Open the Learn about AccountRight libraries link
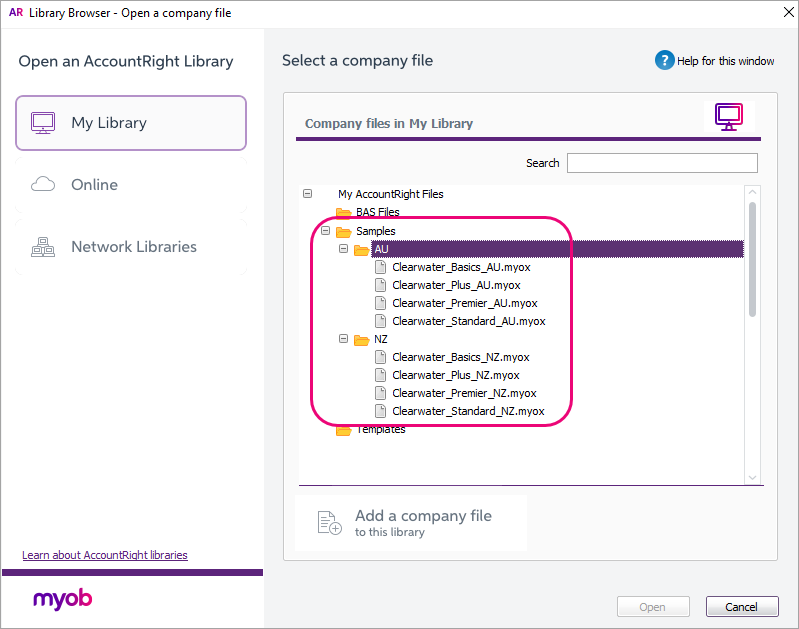The image size is (799, 629). [105, 555]
